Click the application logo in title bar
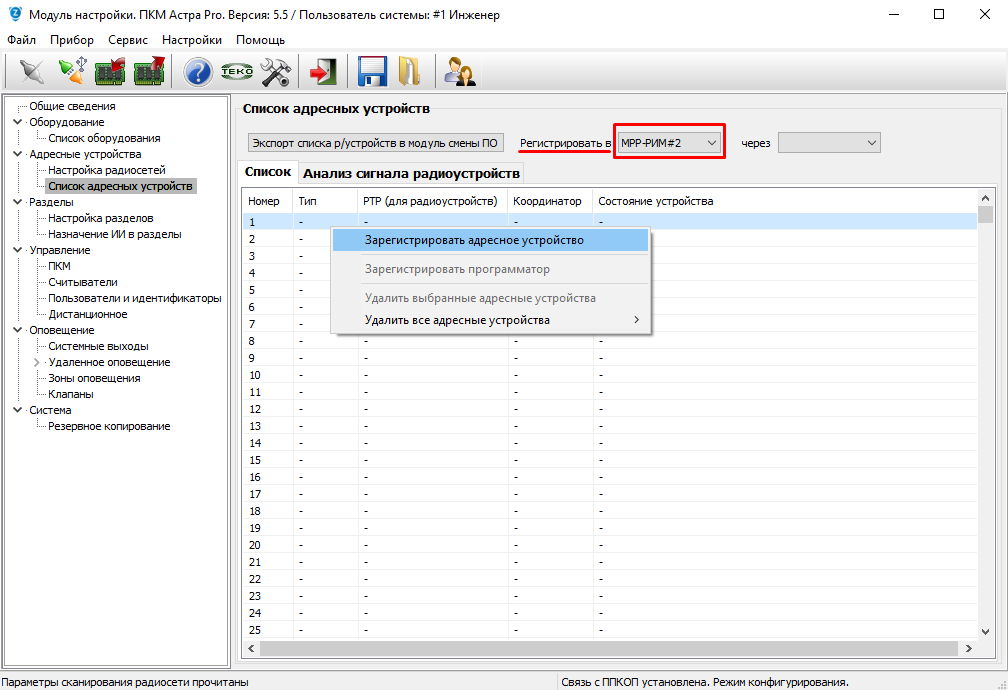This screenshot has height=690, width=1008. coord(15,14)
